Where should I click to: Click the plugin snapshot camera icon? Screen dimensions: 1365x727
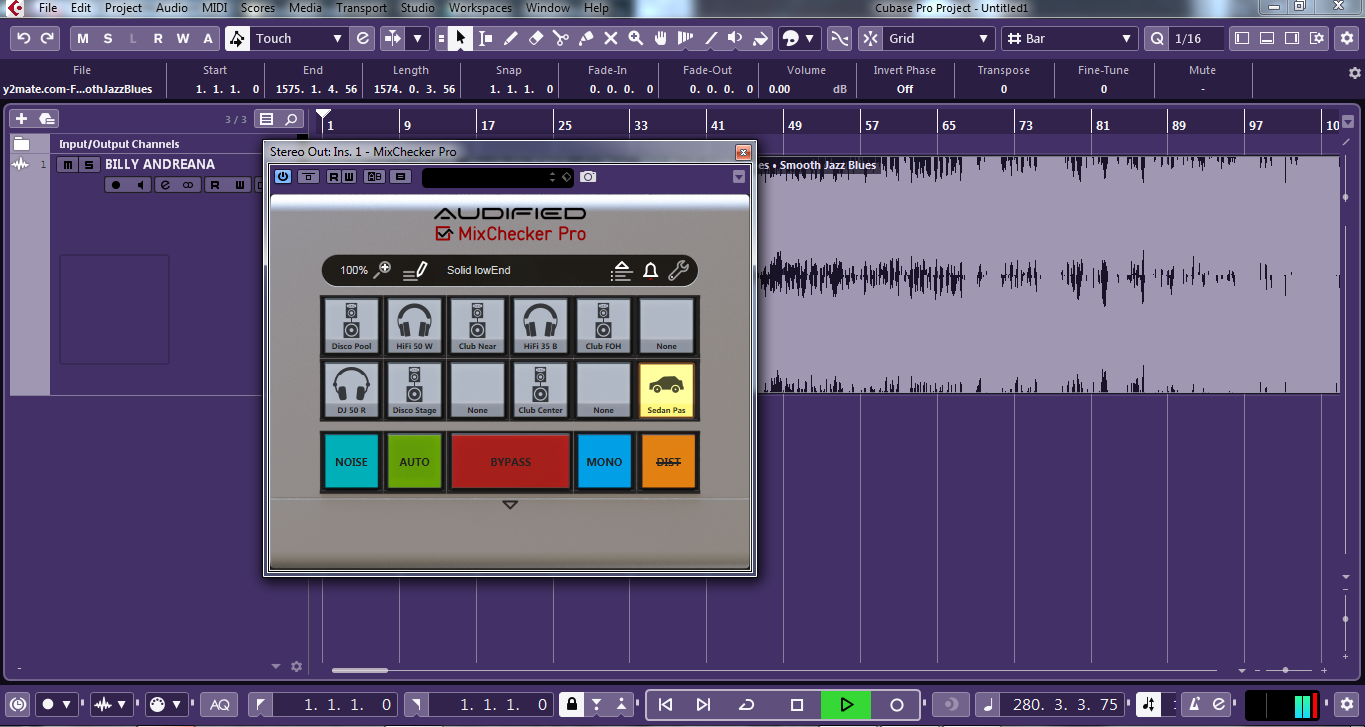coord(588,177)
